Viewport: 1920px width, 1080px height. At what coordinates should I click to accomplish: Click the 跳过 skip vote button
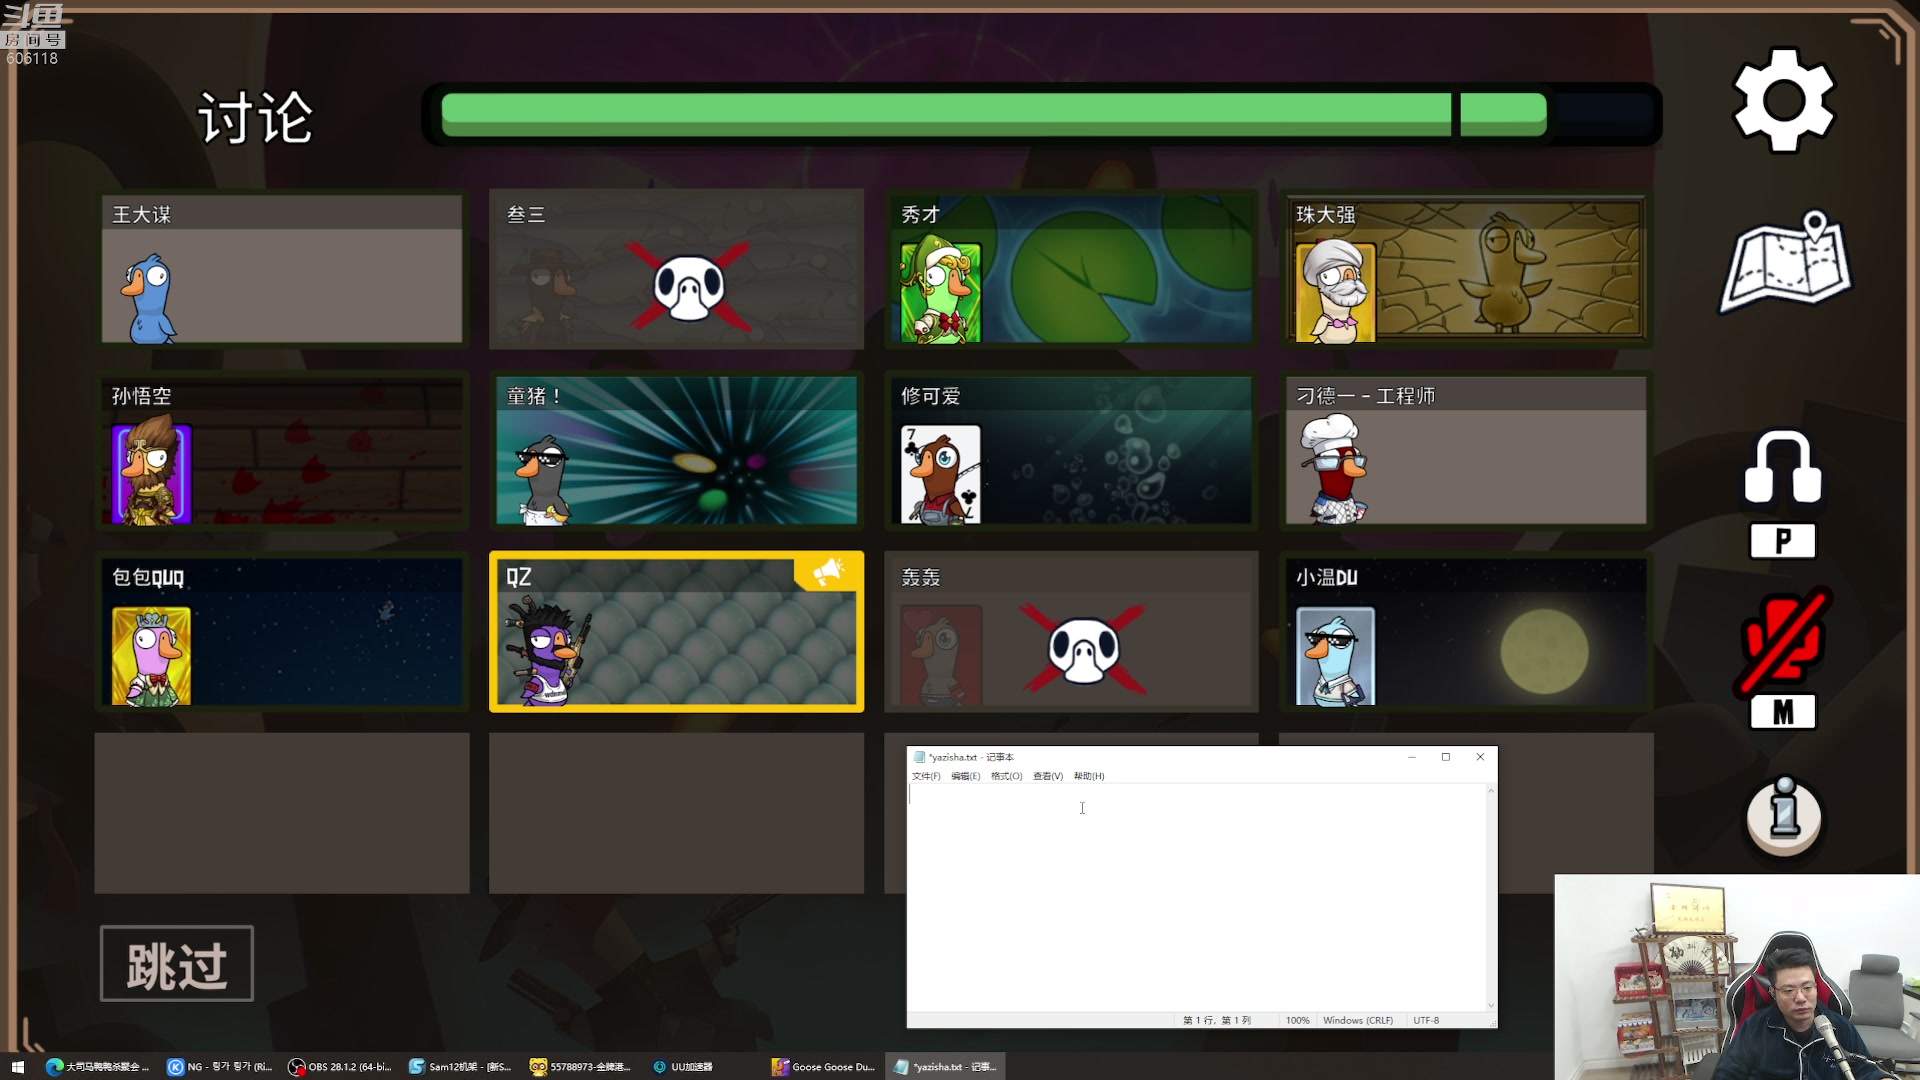tap(177, 964)
